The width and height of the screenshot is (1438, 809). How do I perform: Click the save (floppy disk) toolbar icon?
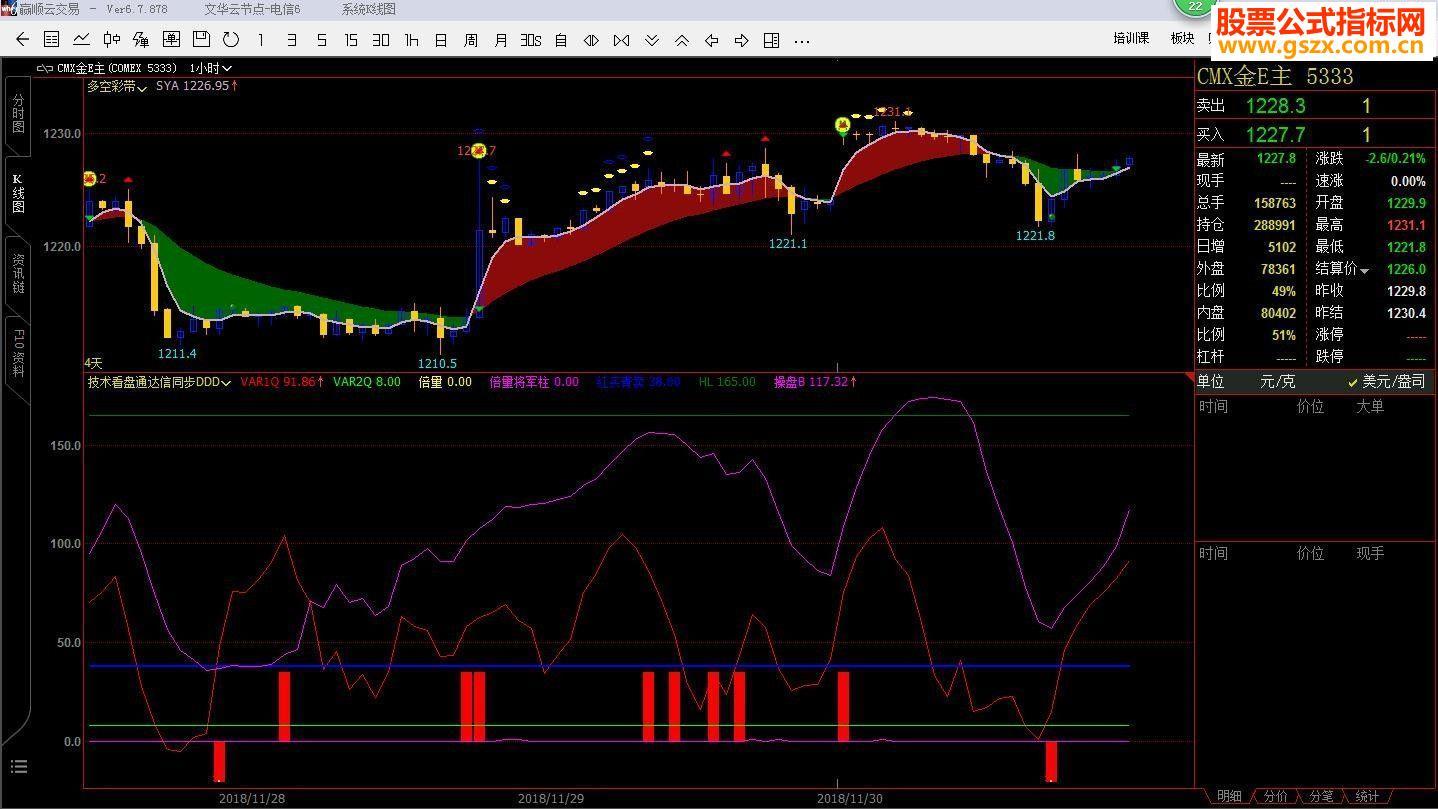coord(201,40)
